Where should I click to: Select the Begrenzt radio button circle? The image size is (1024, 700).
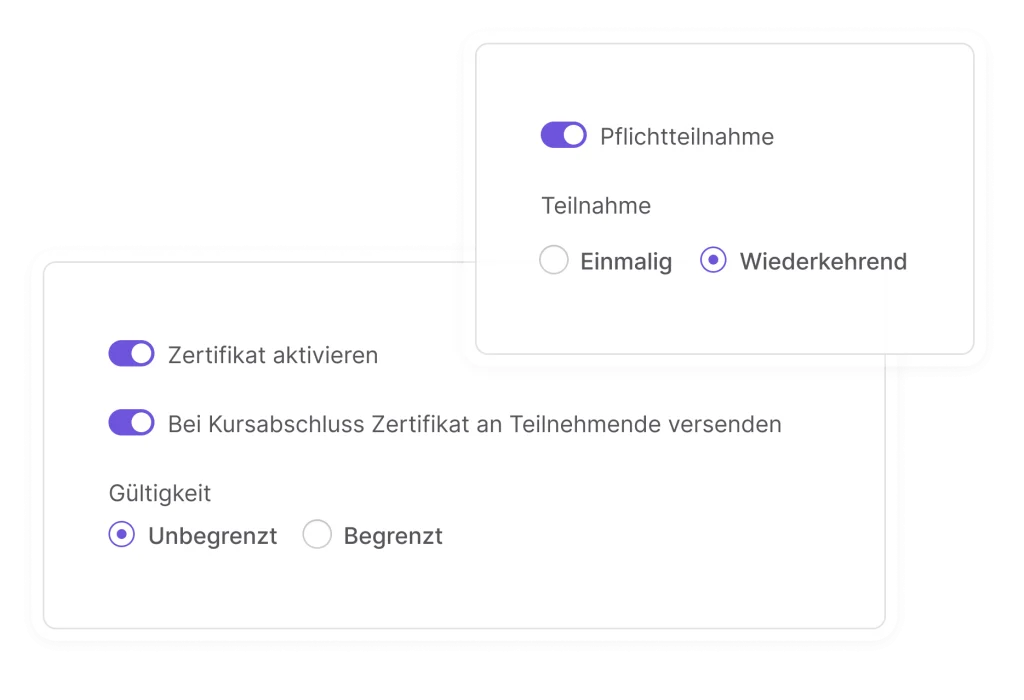pyautogui.click(x=317, y=535)
